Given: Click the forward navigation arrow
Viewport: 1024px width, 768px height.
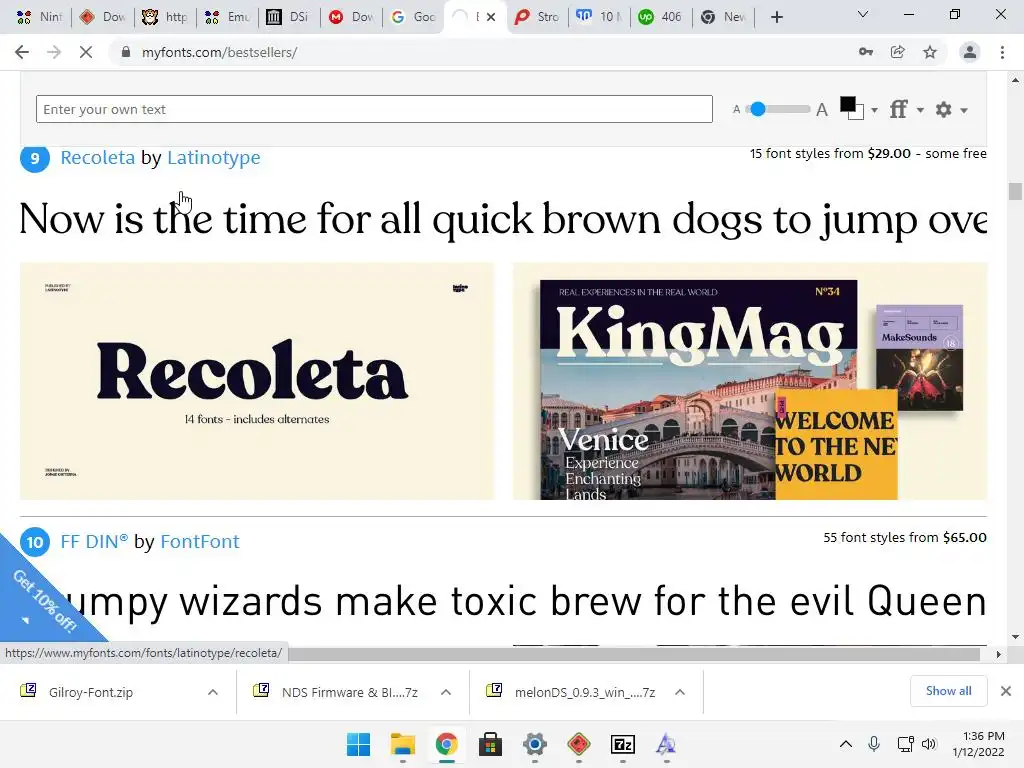Looking at the screenshot, I should (x=54, y=52).
